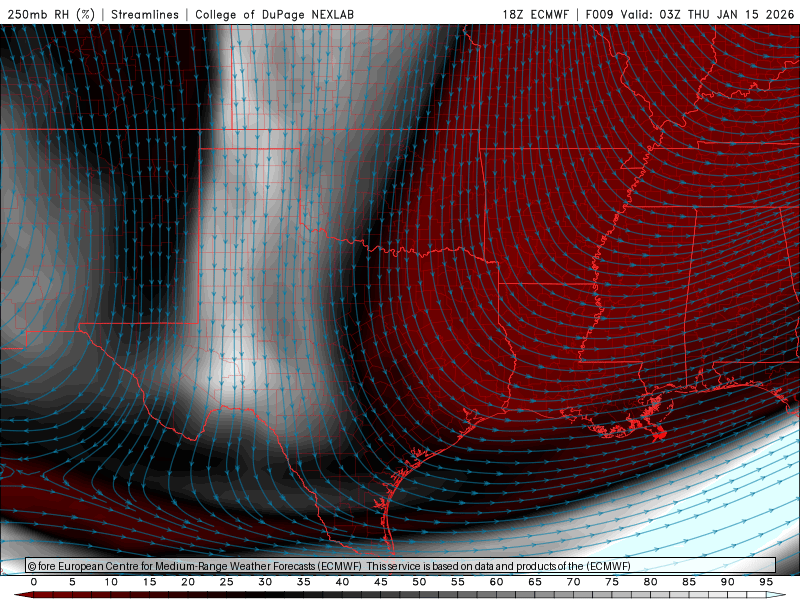Click the '65' color scale label
The image size is (800, 600).
click(535, 582)
